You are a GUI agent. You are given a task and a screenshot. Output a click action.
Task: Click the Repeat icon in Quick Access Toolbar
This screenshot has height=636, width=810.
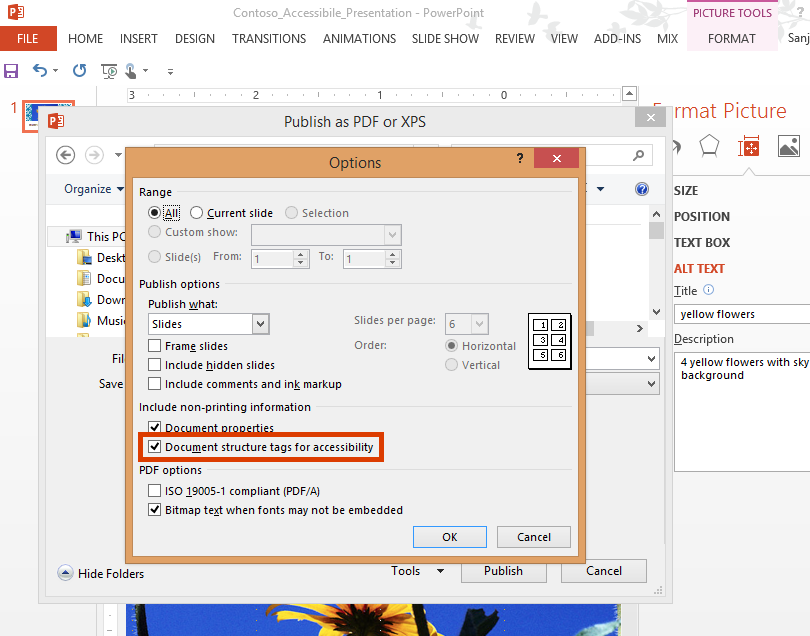(79, 71)
